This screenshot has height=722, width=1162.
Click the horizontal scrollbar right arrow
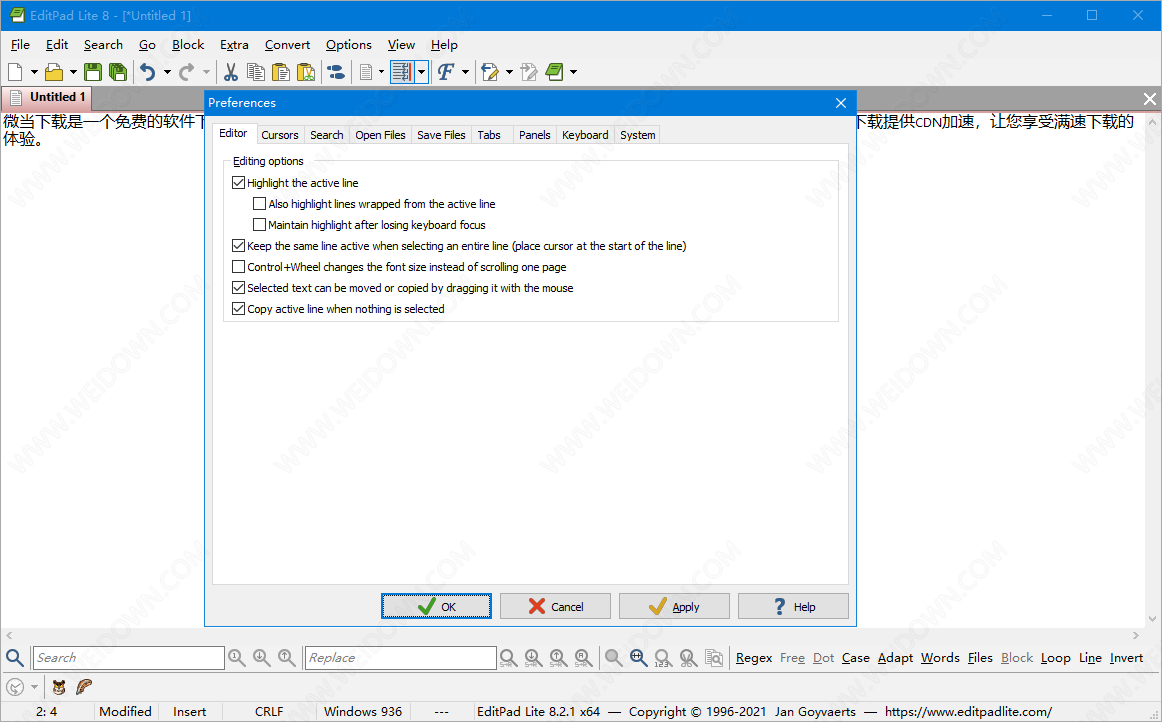click(x=1135, y=635)
